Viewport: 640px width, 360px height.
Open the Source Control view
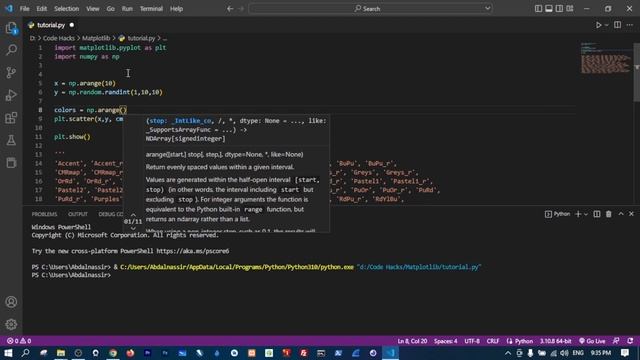tap(11, 73)
